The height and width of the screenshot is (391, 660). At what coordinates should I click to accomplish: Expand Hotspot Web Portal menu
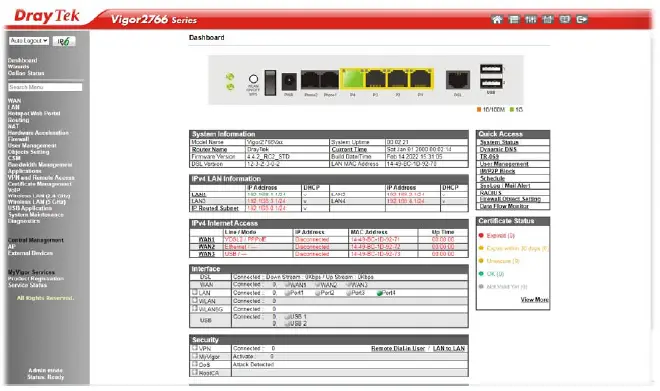[34, 114]
